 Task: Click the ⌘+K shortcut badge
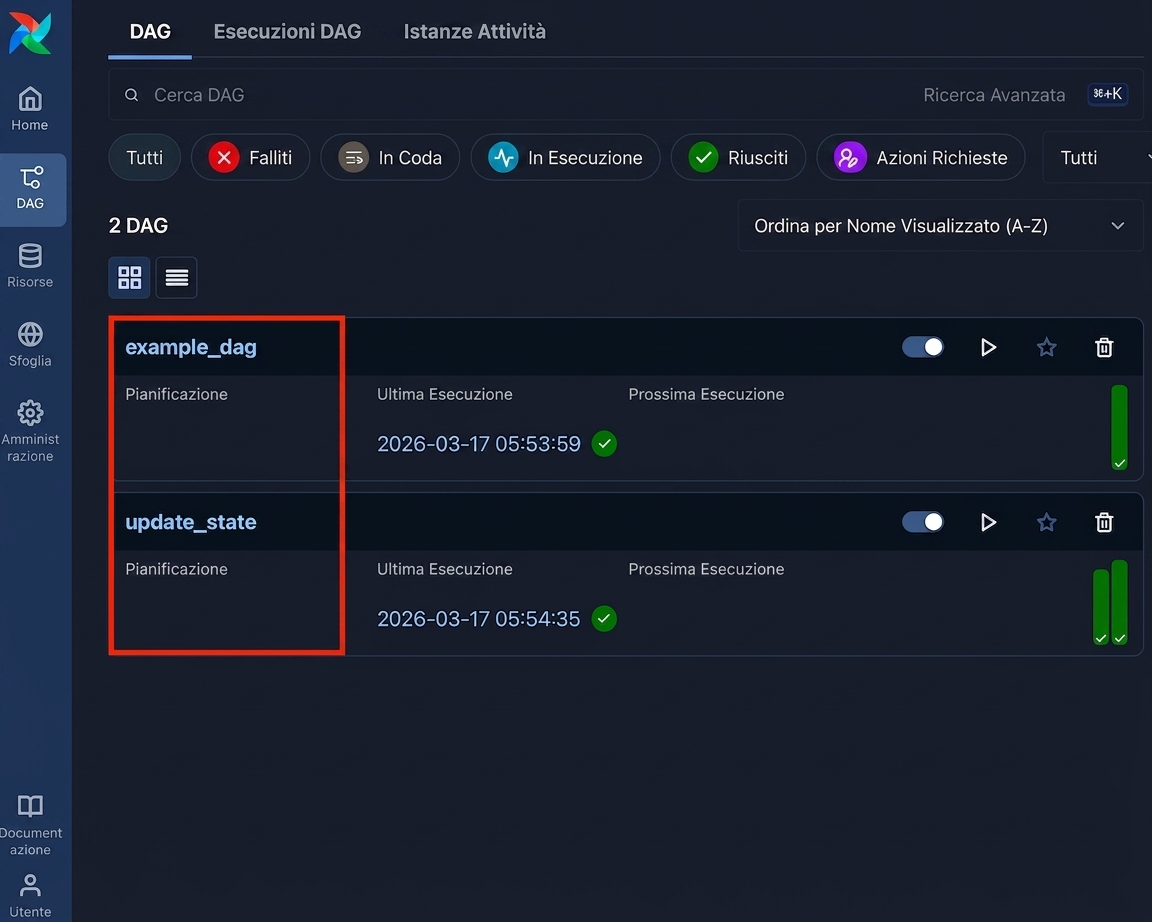point(1107,94)
